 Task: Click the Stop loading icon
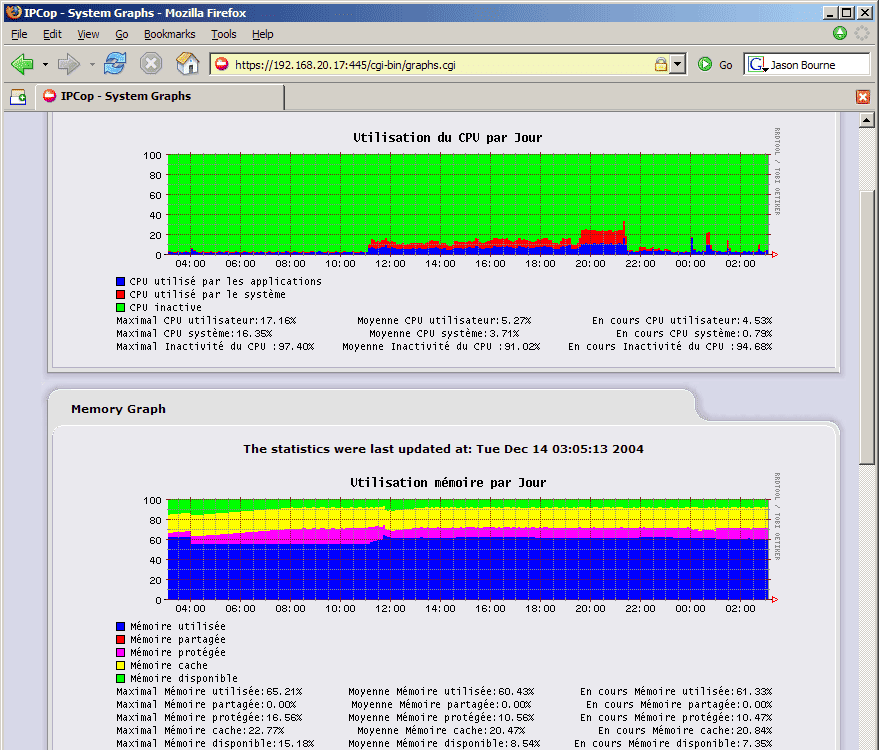pyautogui.click(x=151, y=64)
